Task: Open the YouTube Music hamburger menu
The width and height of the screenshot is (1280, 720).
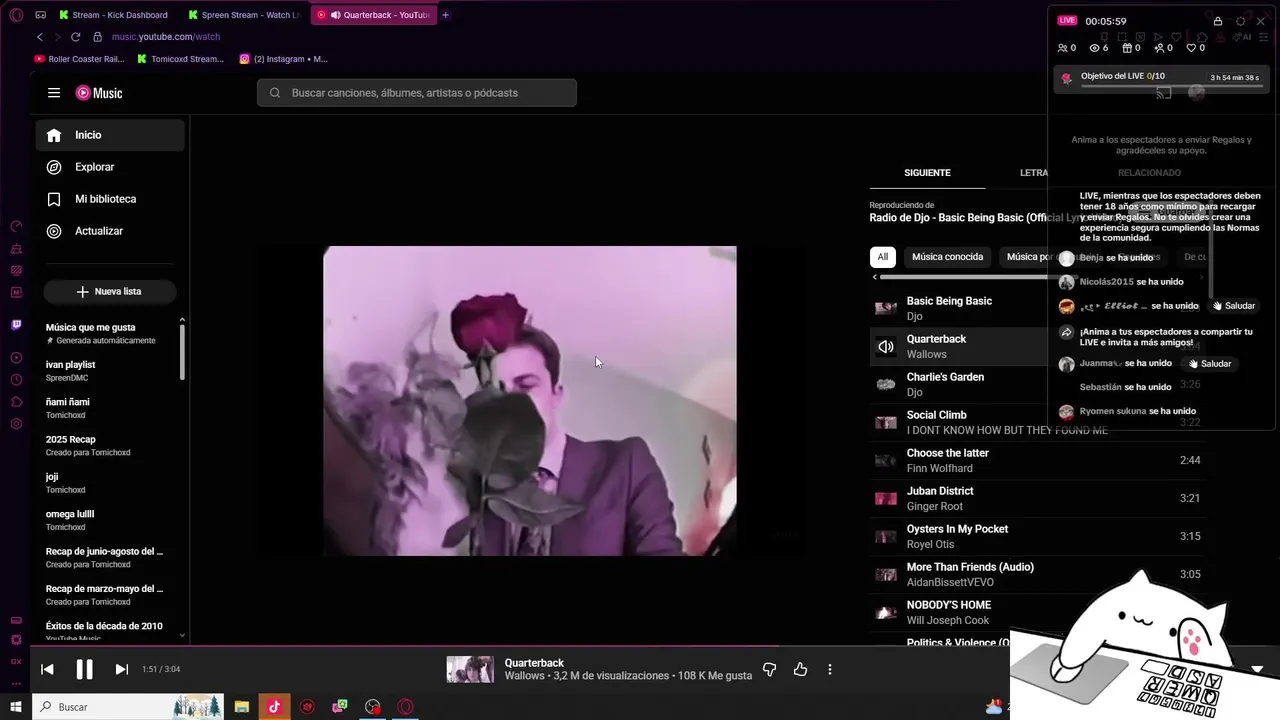Action: tap(54, 93)
